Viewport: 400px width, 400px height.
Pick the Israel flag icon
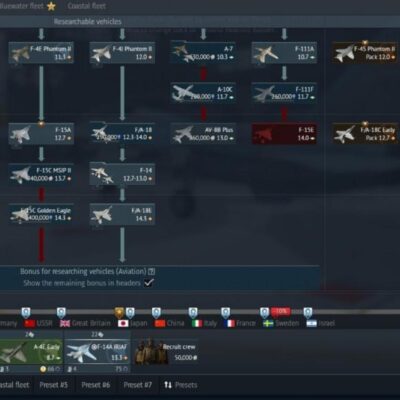coord(312,323)
